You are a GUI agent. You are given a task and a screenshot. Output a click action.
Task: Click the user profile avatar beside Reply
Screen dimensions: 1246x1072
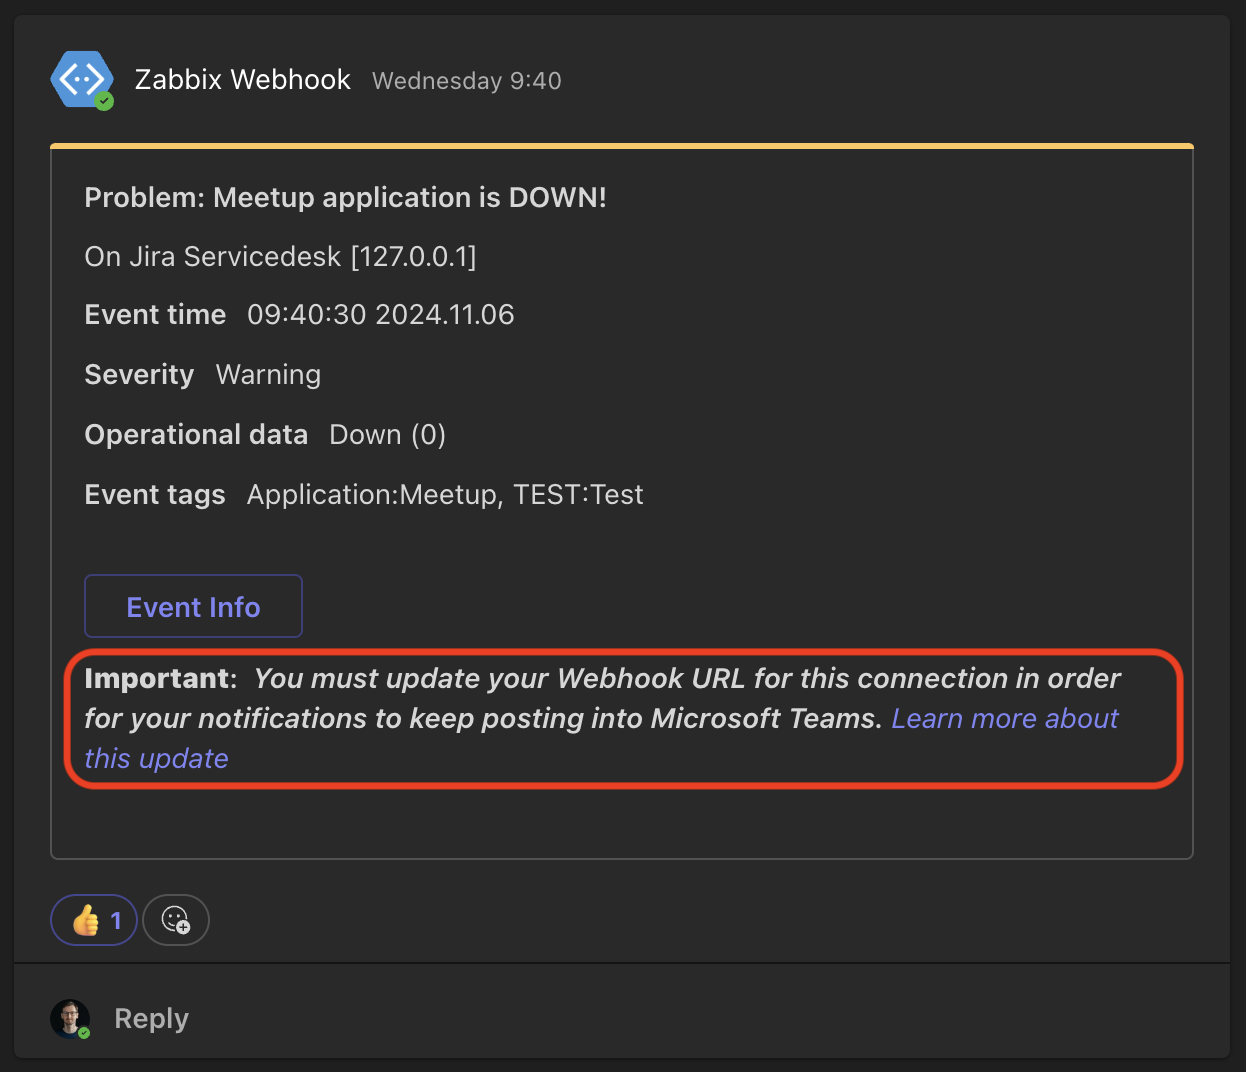pos(70,1018)
